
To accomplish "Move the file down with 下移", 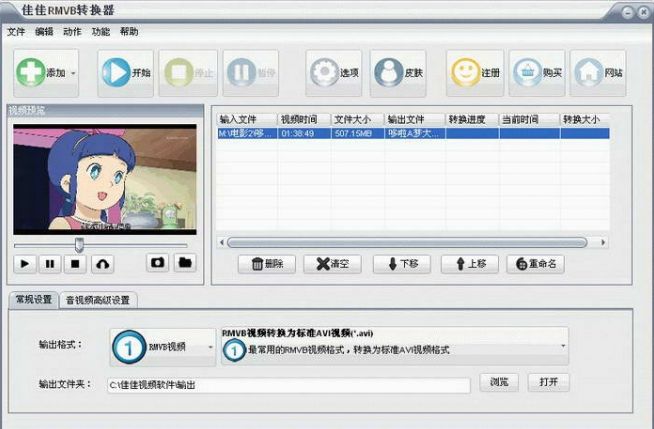I will coord(402,264).
